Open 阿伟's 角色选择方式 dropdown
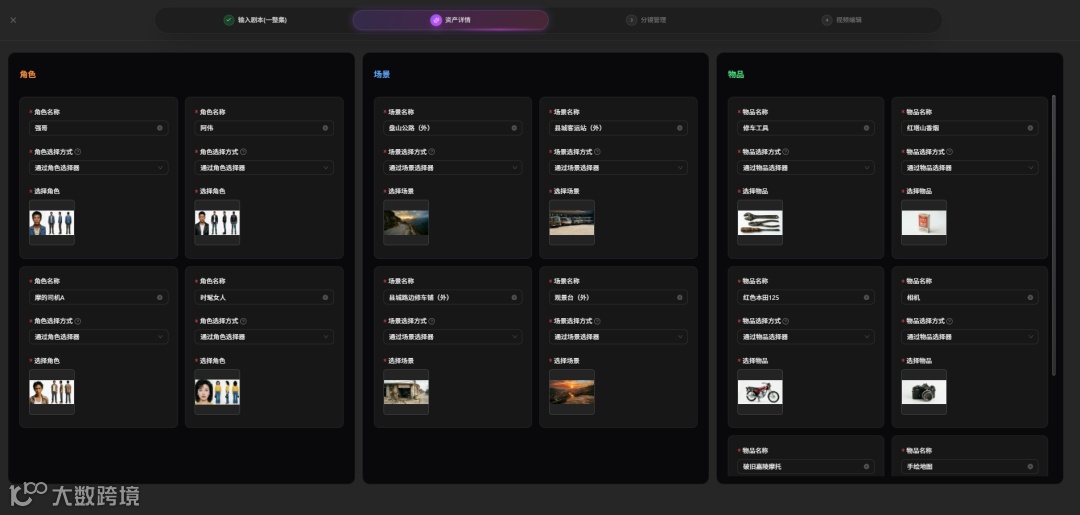Image resolution: width=1080 pixels, height=515 pixels. coord(264,167)
